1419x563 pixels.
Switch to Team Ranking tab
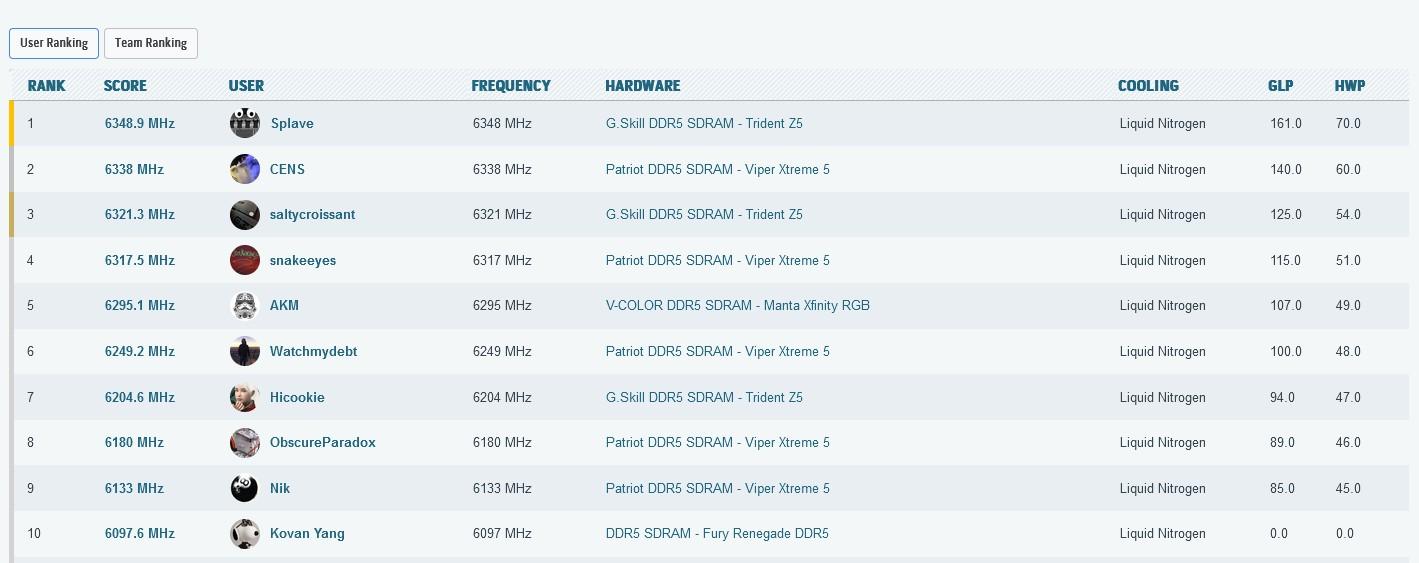coord(151,43)
